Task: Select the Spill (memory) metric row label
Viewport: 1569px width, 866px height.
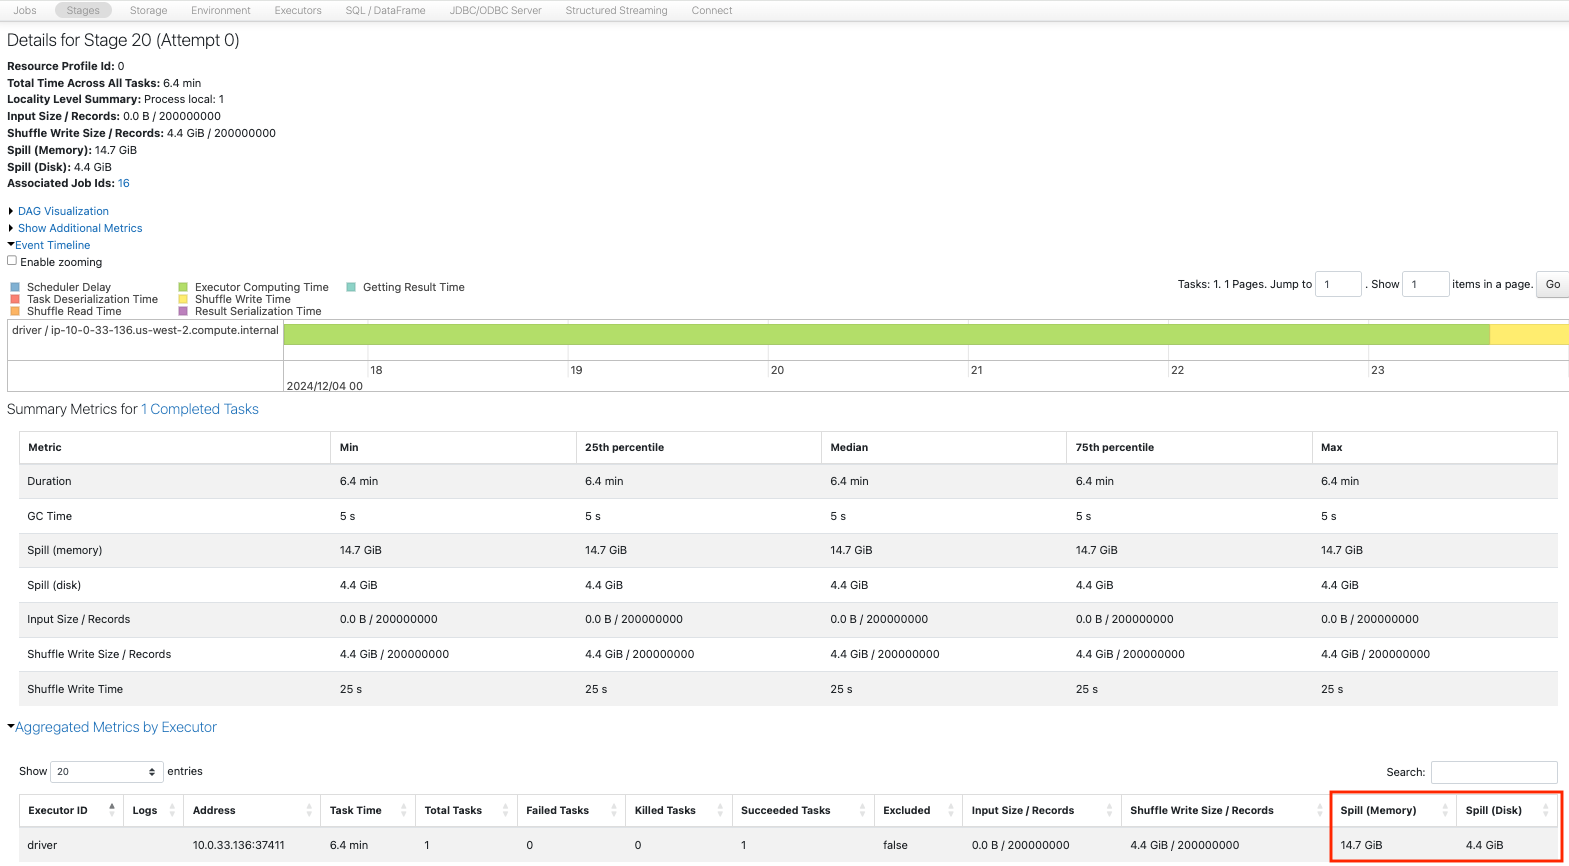Action: tap(65, 550)
